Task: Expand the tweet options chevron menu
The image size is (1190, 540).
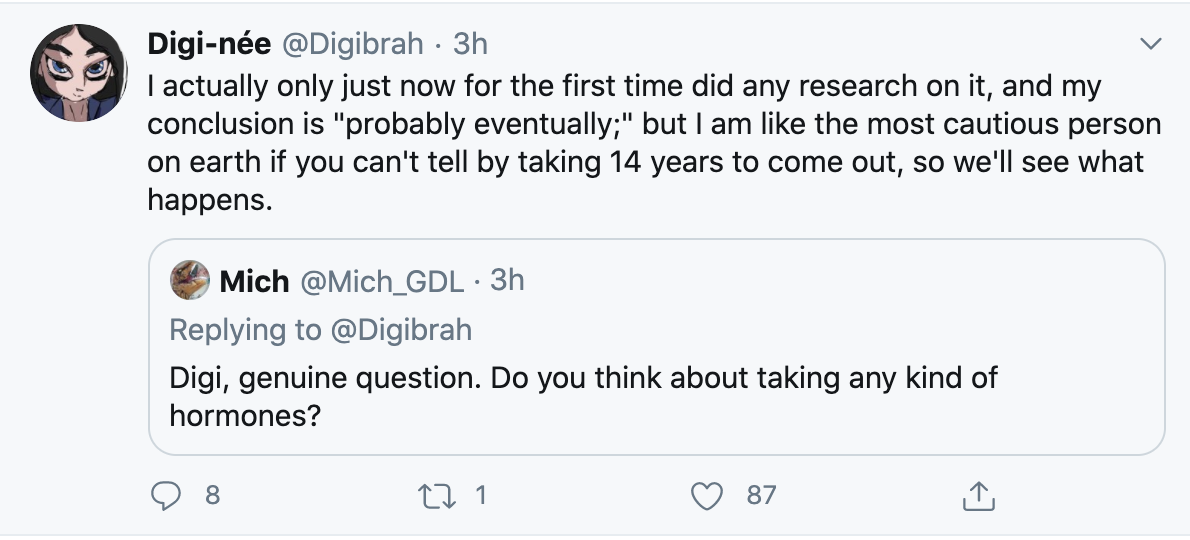Action: [x=1151, y=44]
